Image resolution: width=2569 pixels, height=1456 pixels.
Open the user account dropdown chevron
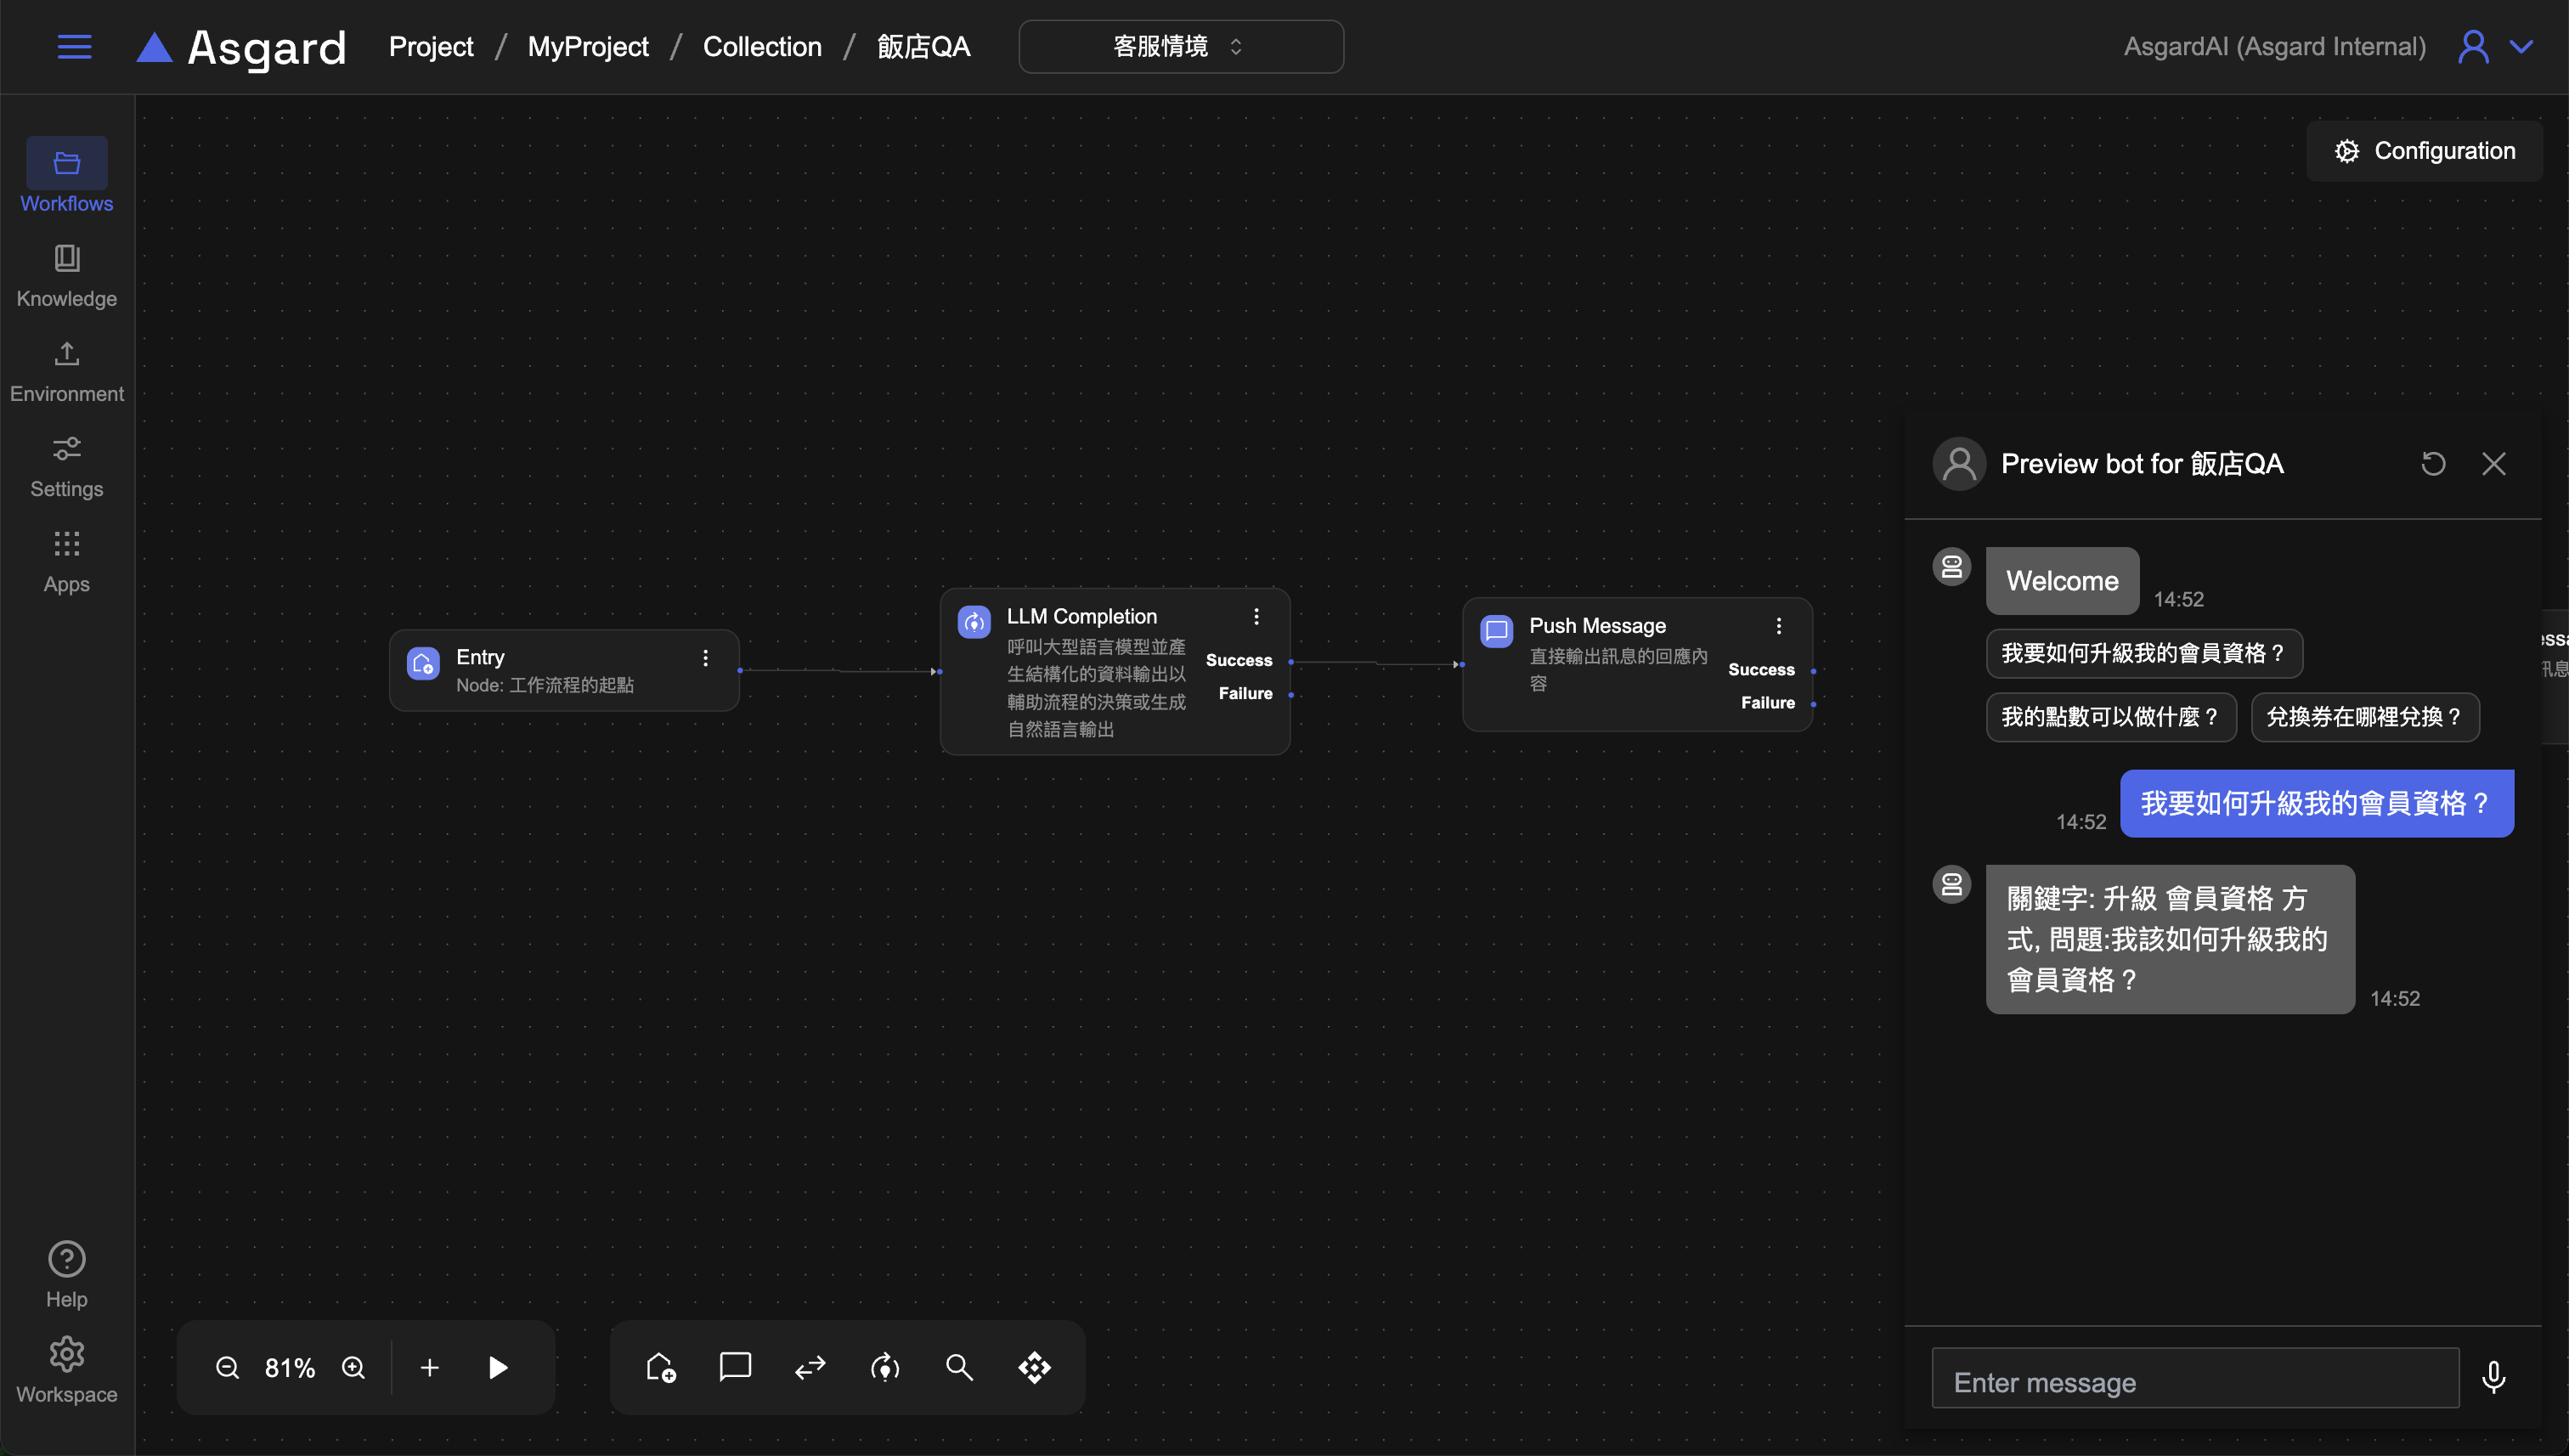click(2522, 47)
